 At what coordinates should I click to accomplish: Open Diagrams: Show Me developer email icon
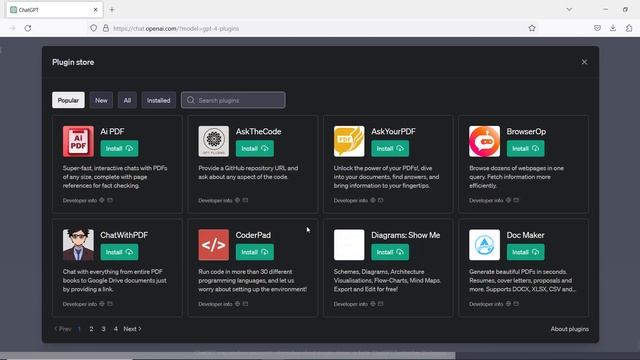[x=380, y=304]
